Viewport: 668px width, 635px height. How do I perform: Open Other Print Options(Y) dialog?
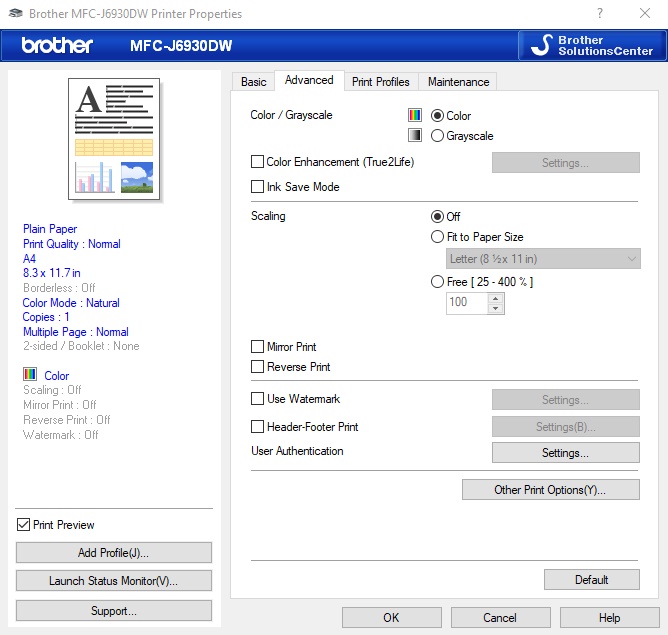click(x=550, y=489)
